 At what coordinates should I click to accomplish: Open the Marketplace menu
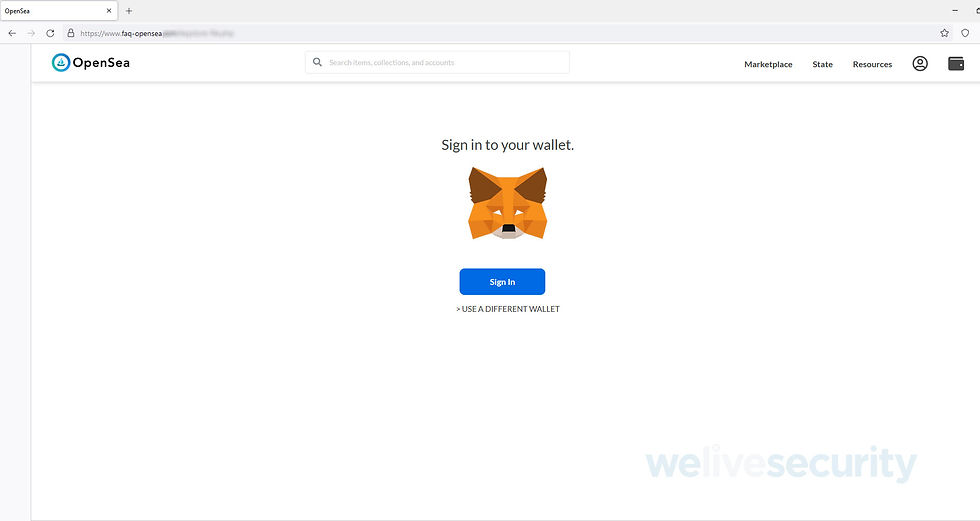click(768, 64)
